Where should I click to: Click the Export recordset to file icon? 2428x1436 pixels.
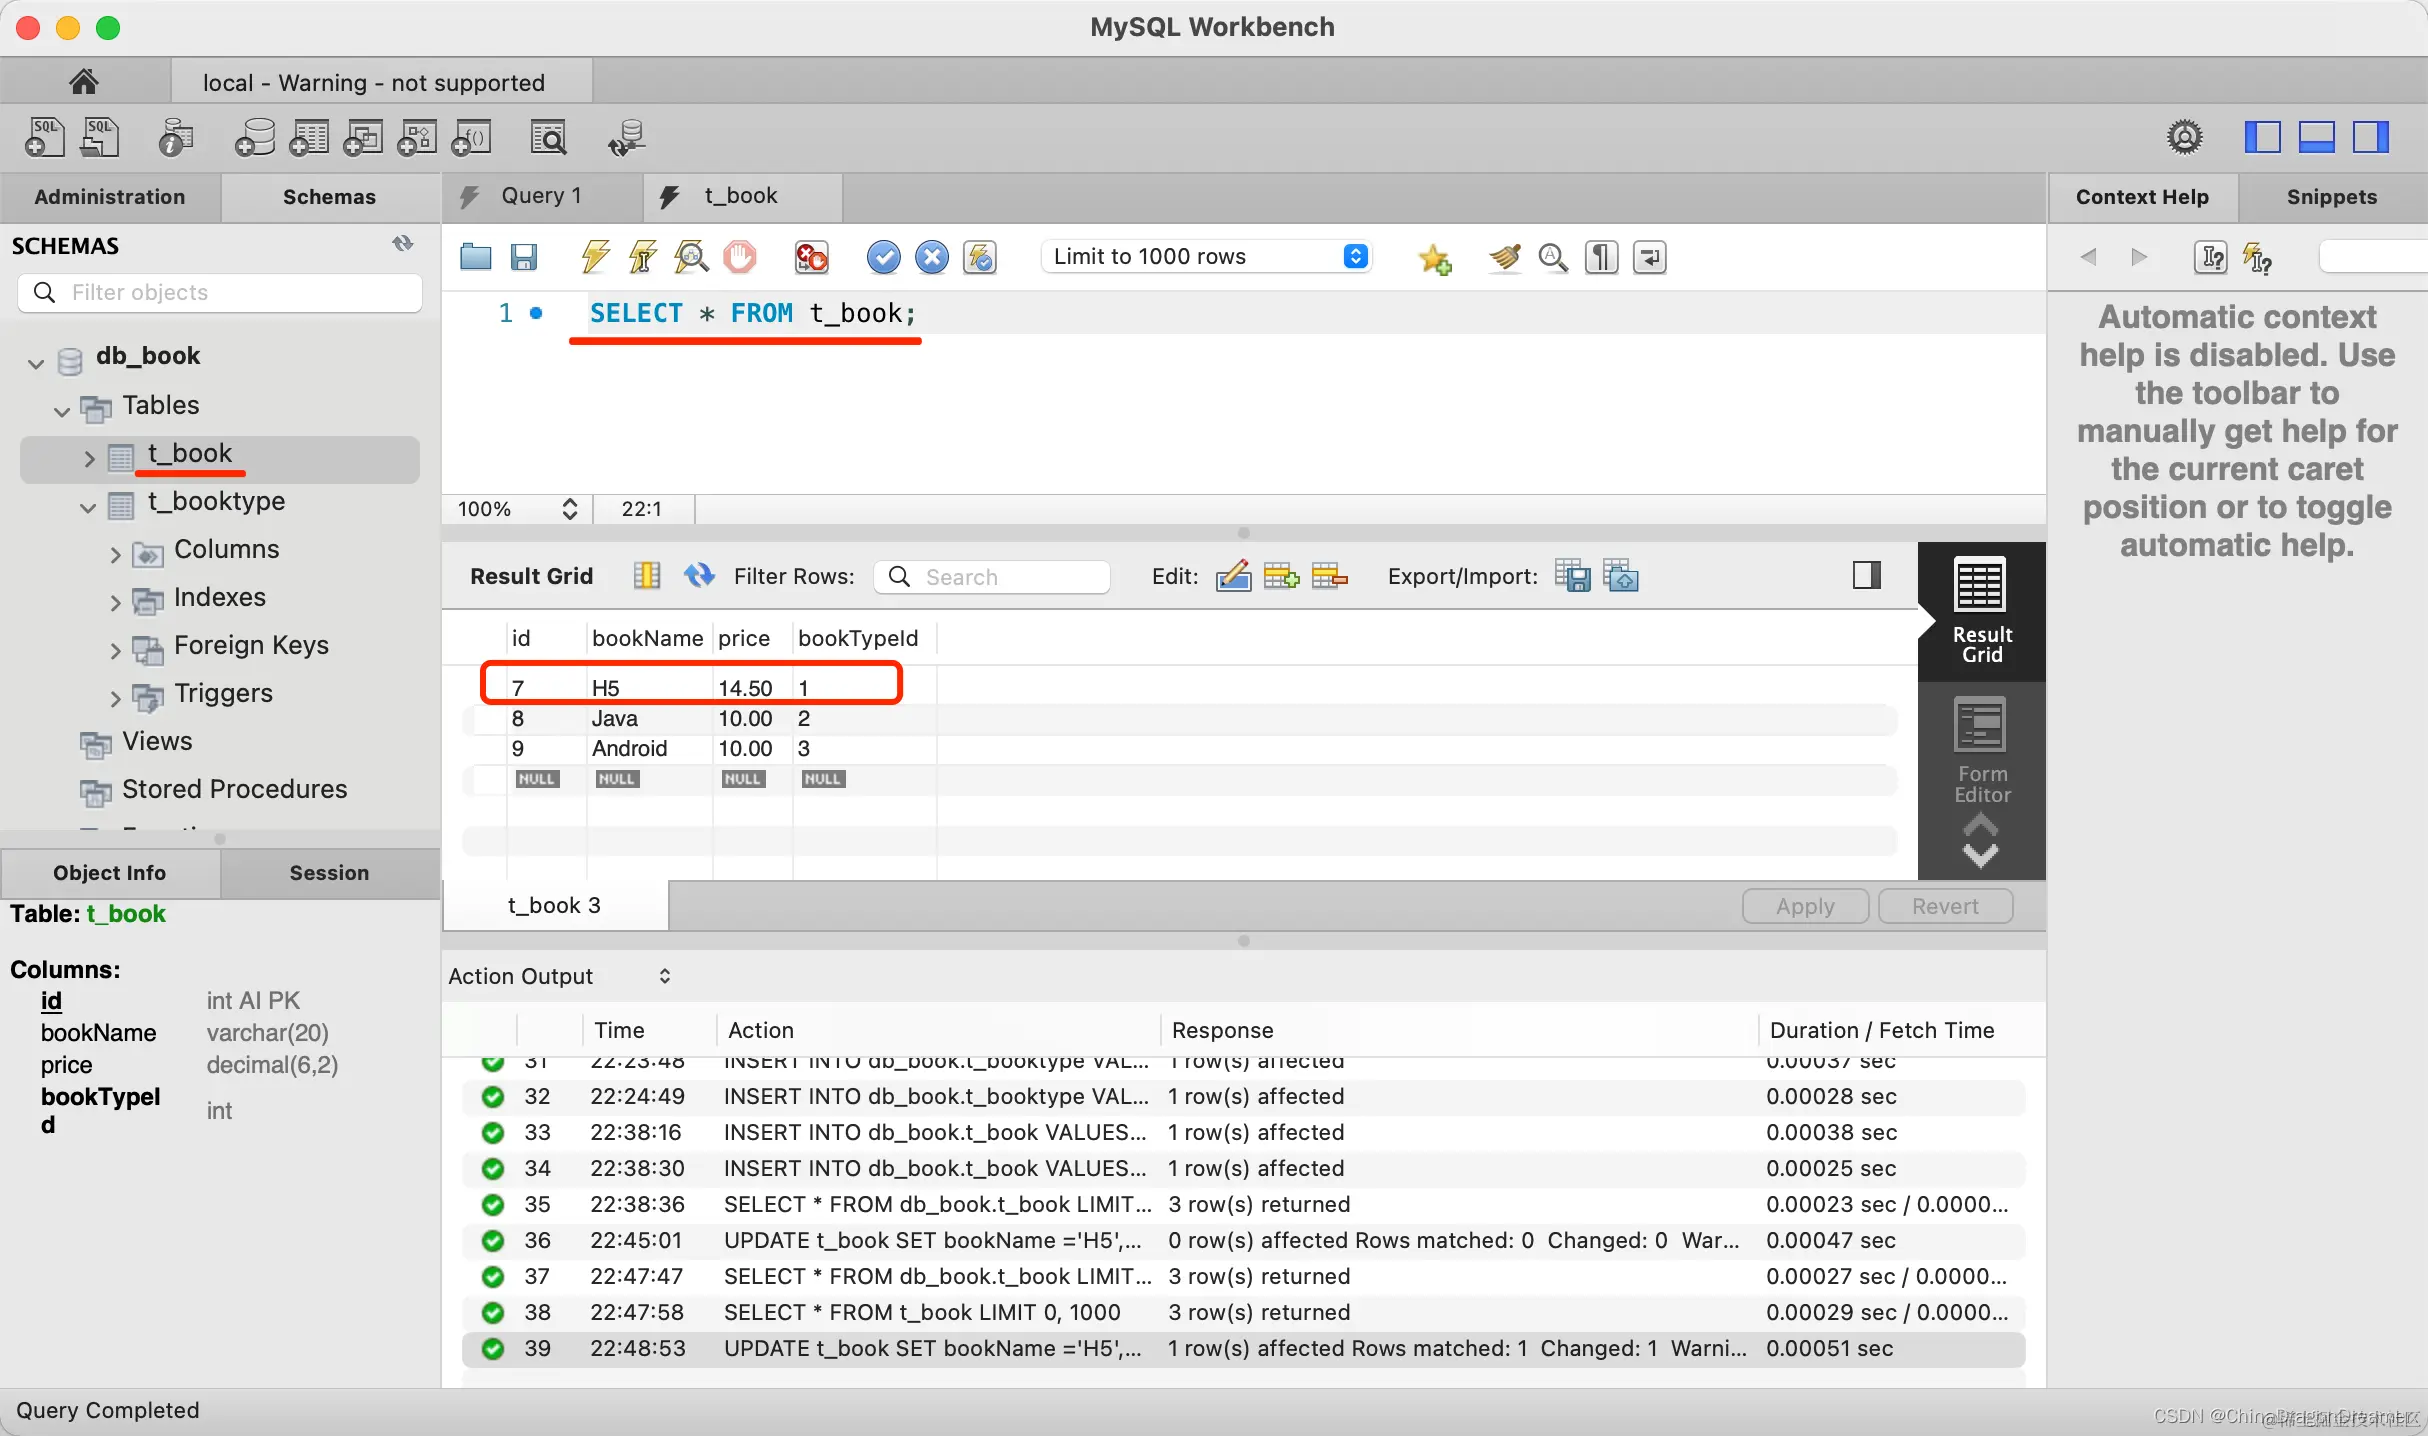(1572, 576)
